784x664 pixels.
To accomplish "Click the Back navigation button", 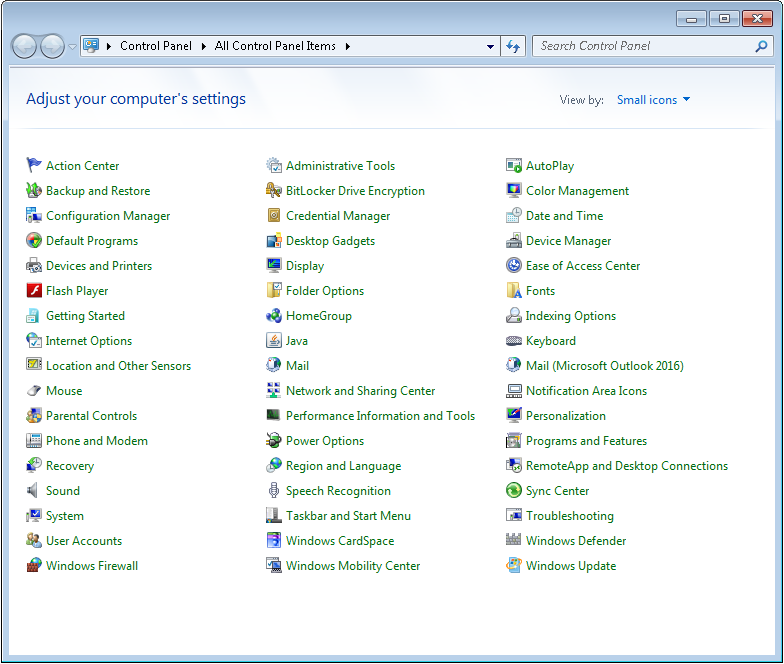I will point(24,46).
